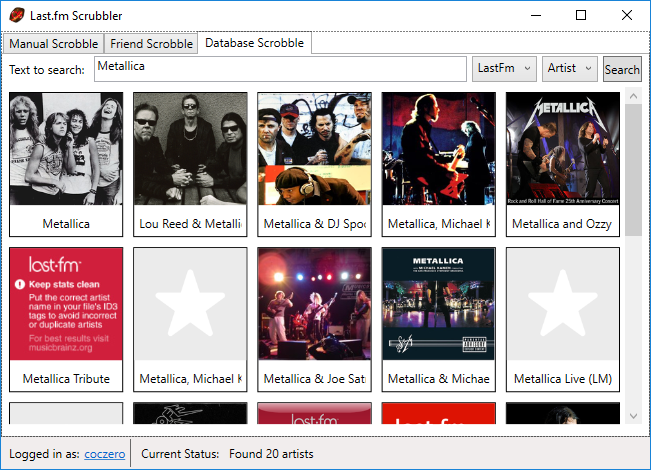651x470 pixels.
Task: Open the Friend Scrobble tab
Action: point(151,44)
